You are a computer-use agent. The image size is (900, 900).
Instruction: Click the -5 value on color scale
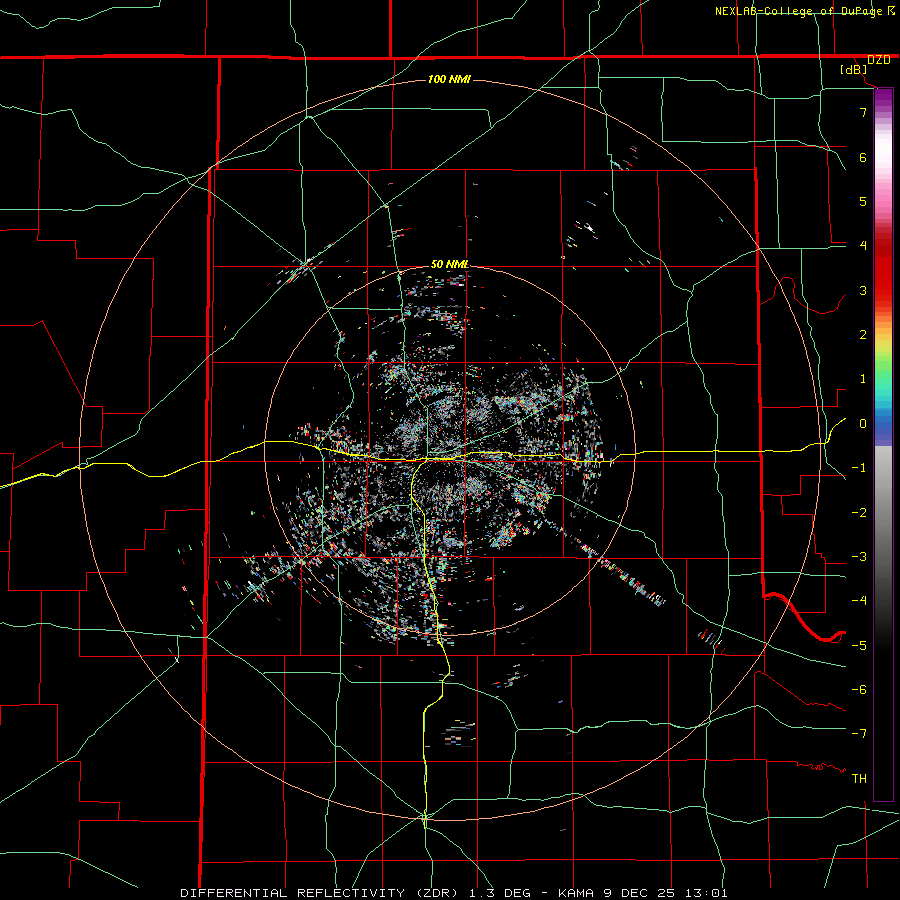point(859,646)
